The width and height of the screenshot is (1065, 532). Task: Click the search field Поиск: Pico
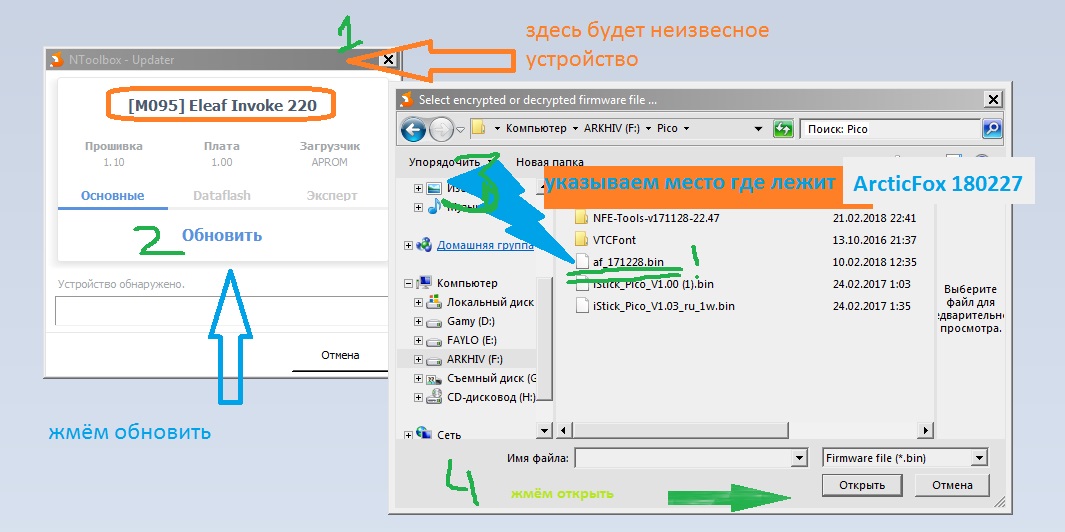click(x=890, y=128)
